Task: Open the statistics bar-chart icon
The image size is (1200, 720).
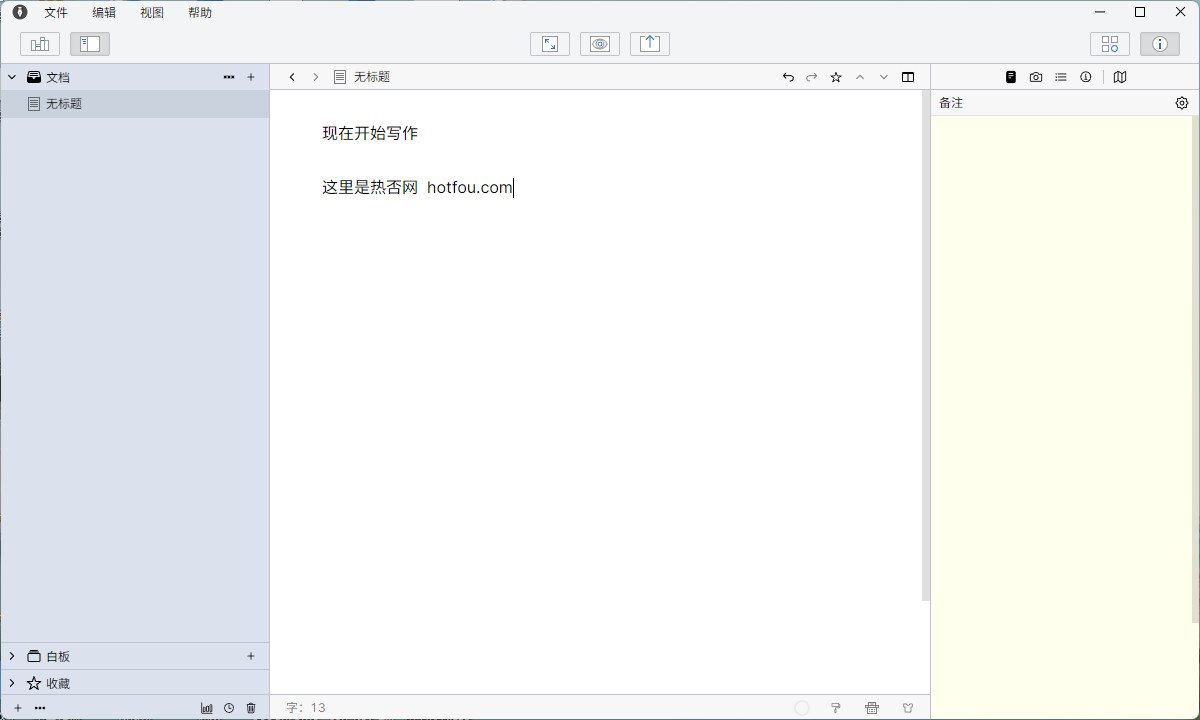Action: click(x=207, y=708)
